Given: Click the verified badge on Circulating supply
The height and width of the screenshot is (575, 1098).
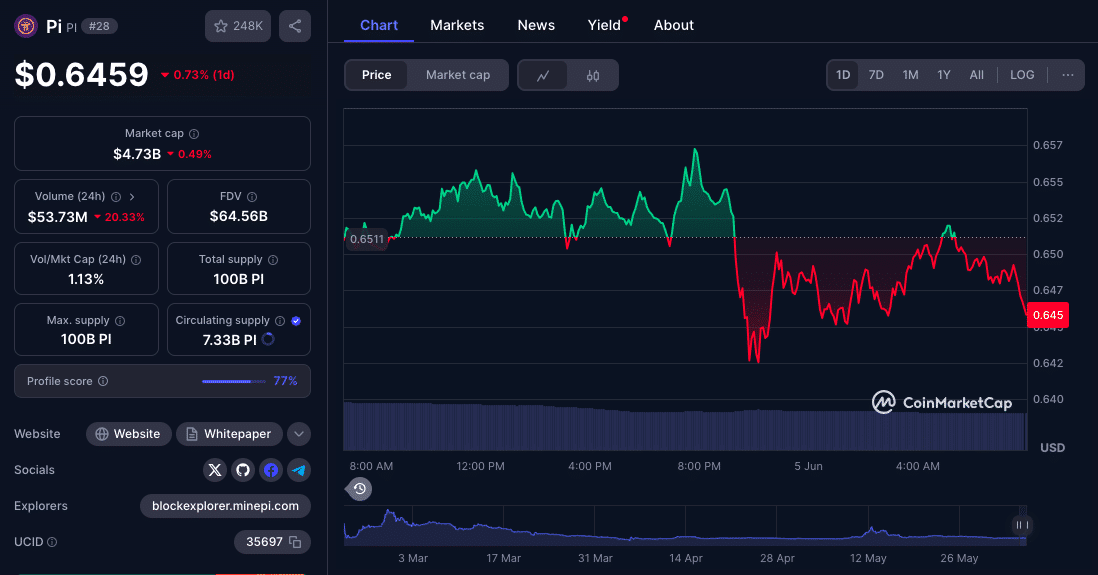Looking at the screenshot, I should pos(296,321).
